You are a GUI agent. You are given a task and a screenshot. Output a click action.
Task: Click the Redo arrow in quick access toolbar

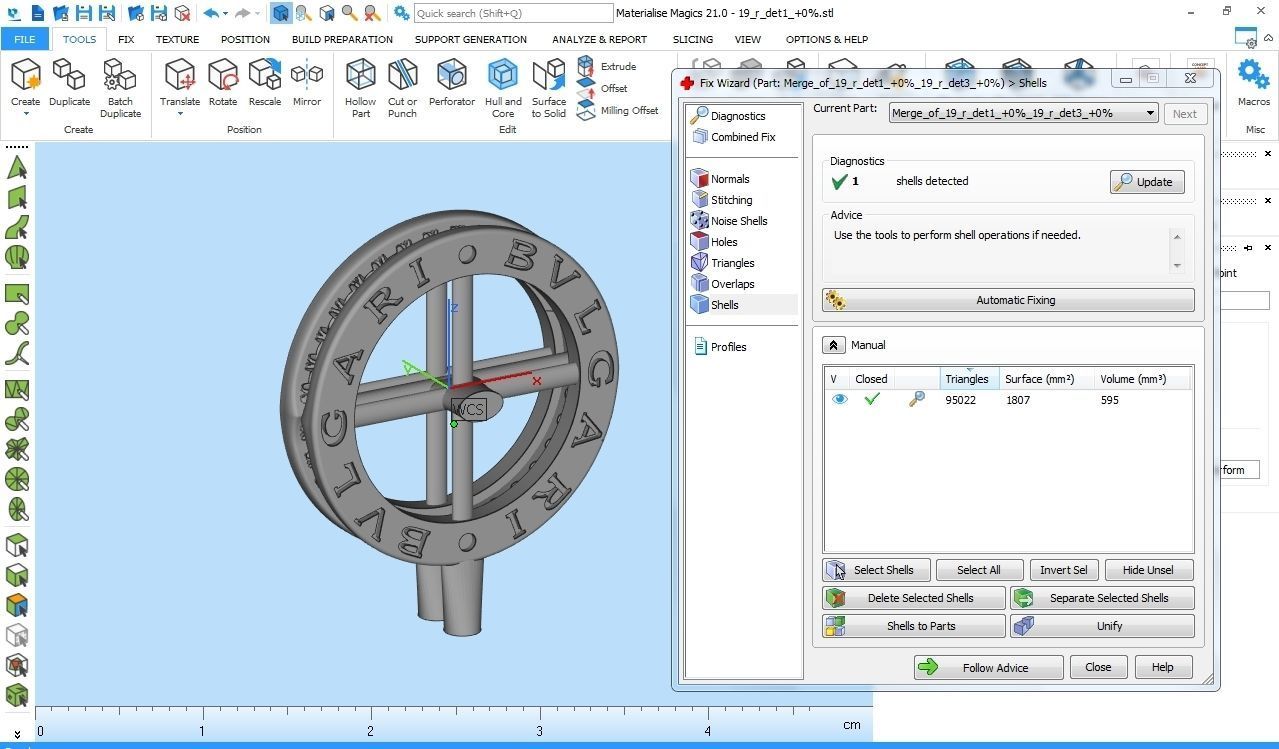(x=242, y=13)
